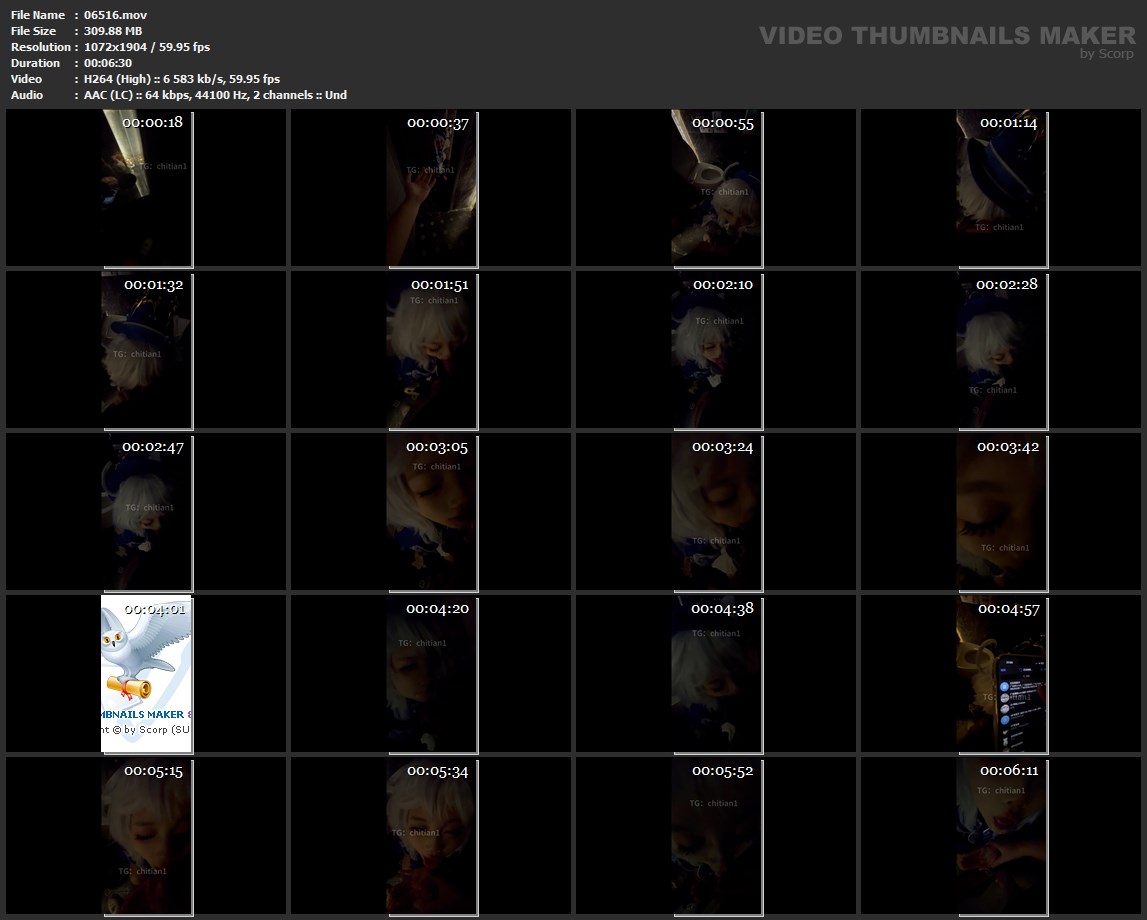Click the video codec line starting H264 (High)
Image resolution: width=1147 pixels, height=920 pixels.
click(x=182, y=79)
